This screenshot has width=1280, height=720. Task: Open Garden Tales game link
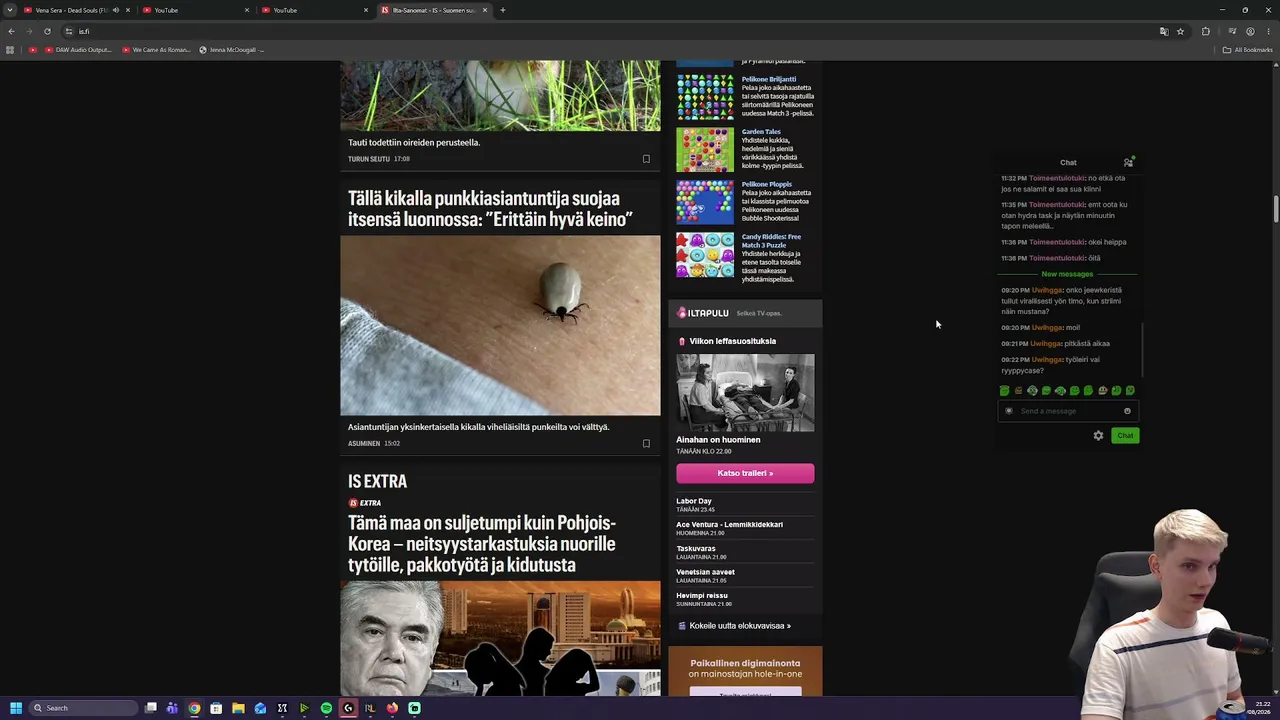point(761,132)
